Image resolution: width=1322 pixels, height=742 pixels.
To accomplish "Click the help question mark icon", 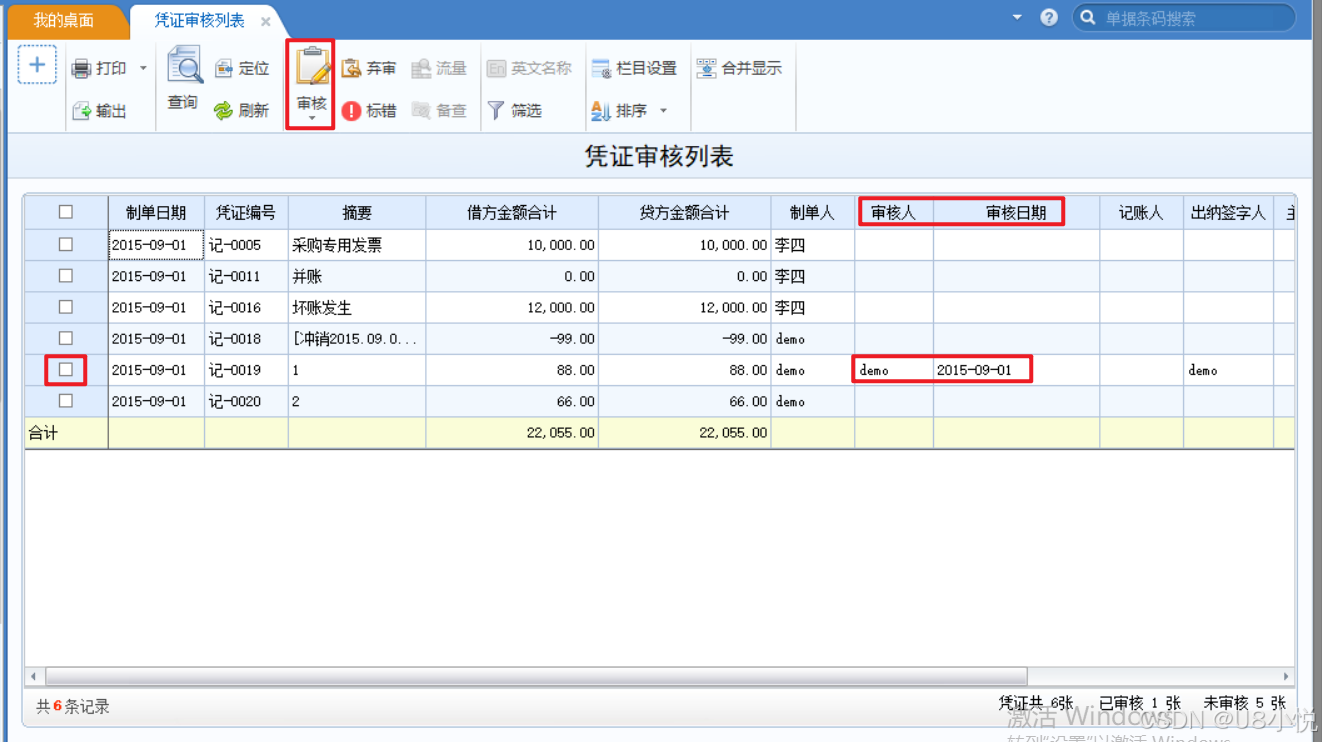I will pyautogui.click(x=1049, y=17).
